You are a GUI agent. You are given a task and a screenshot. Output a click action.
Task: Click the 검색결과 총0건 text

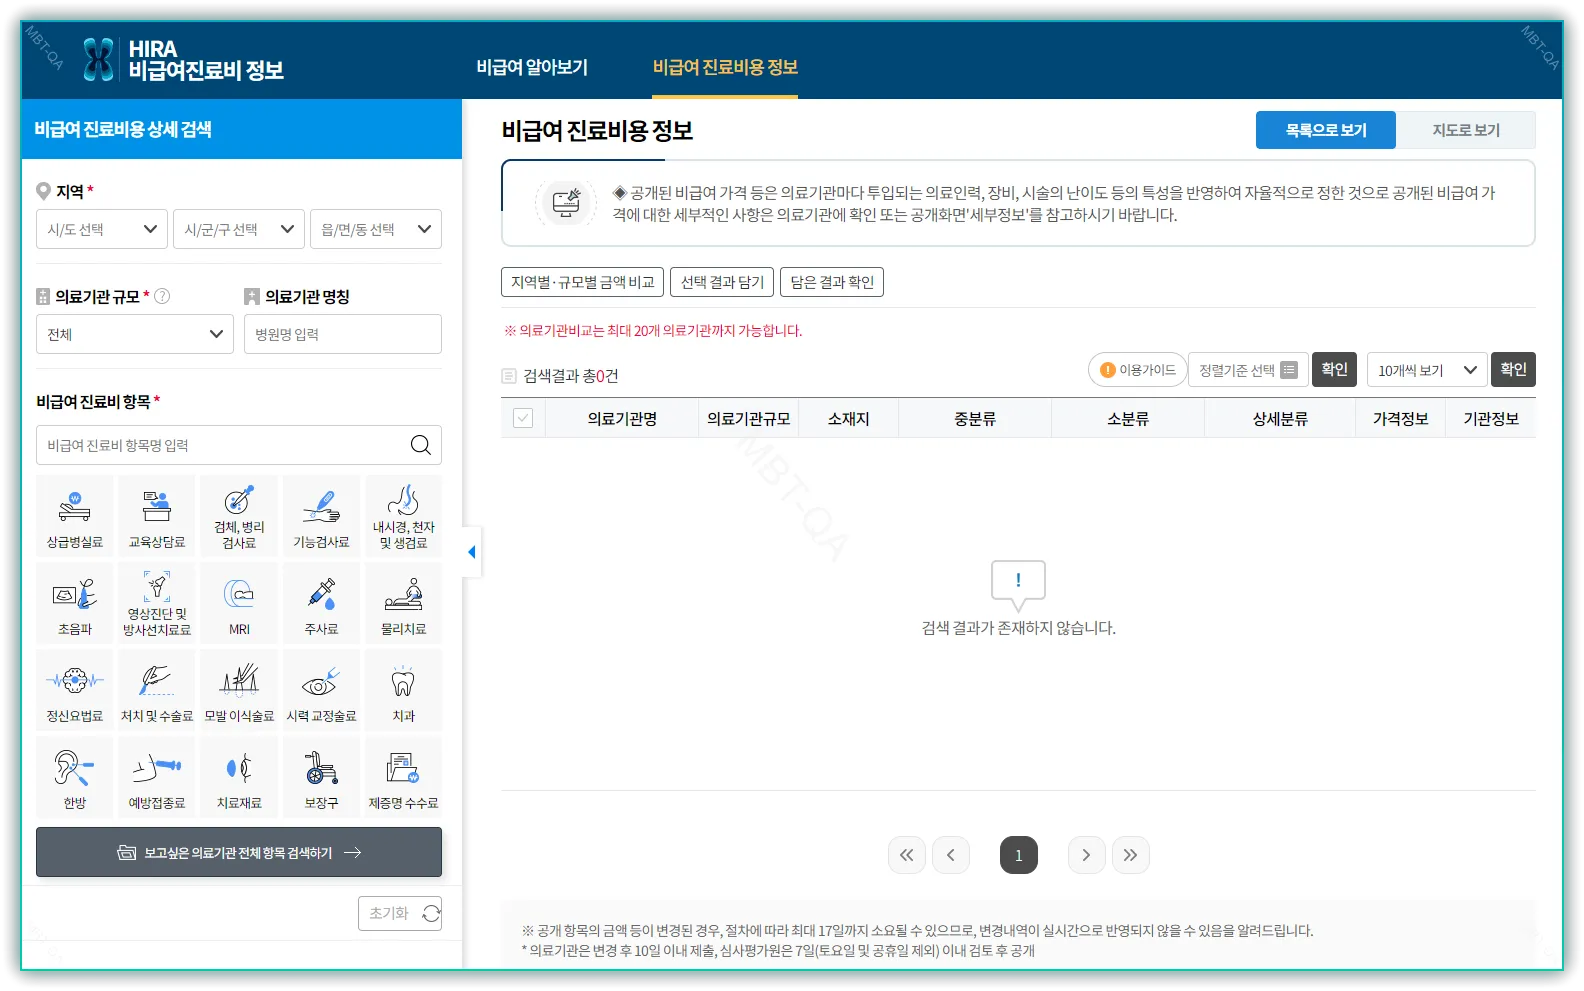(571, 376)
